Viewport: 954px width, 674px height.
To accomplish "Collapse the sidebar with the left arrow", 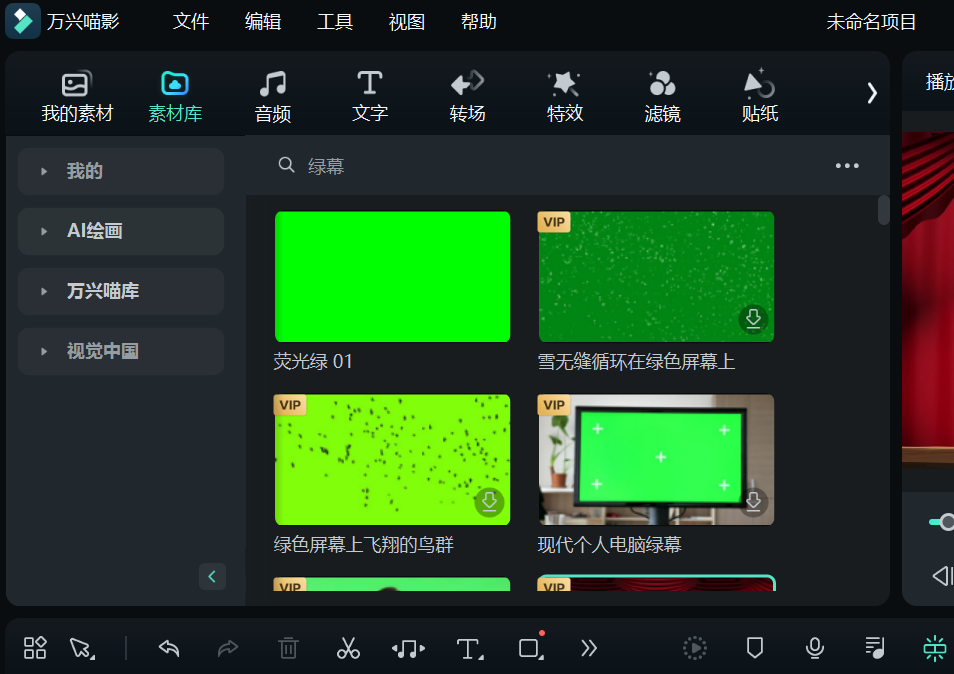I will pyautogui.click(x=212, y=577).
